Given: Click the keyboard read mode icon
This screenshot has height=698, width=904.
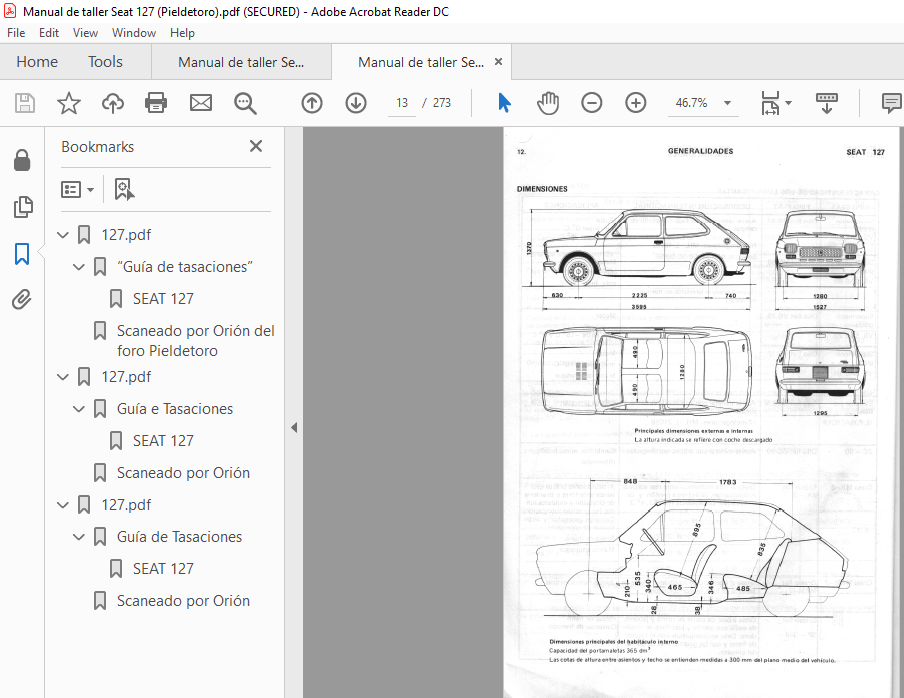Looking at the screenshot, I should point(827,103).
